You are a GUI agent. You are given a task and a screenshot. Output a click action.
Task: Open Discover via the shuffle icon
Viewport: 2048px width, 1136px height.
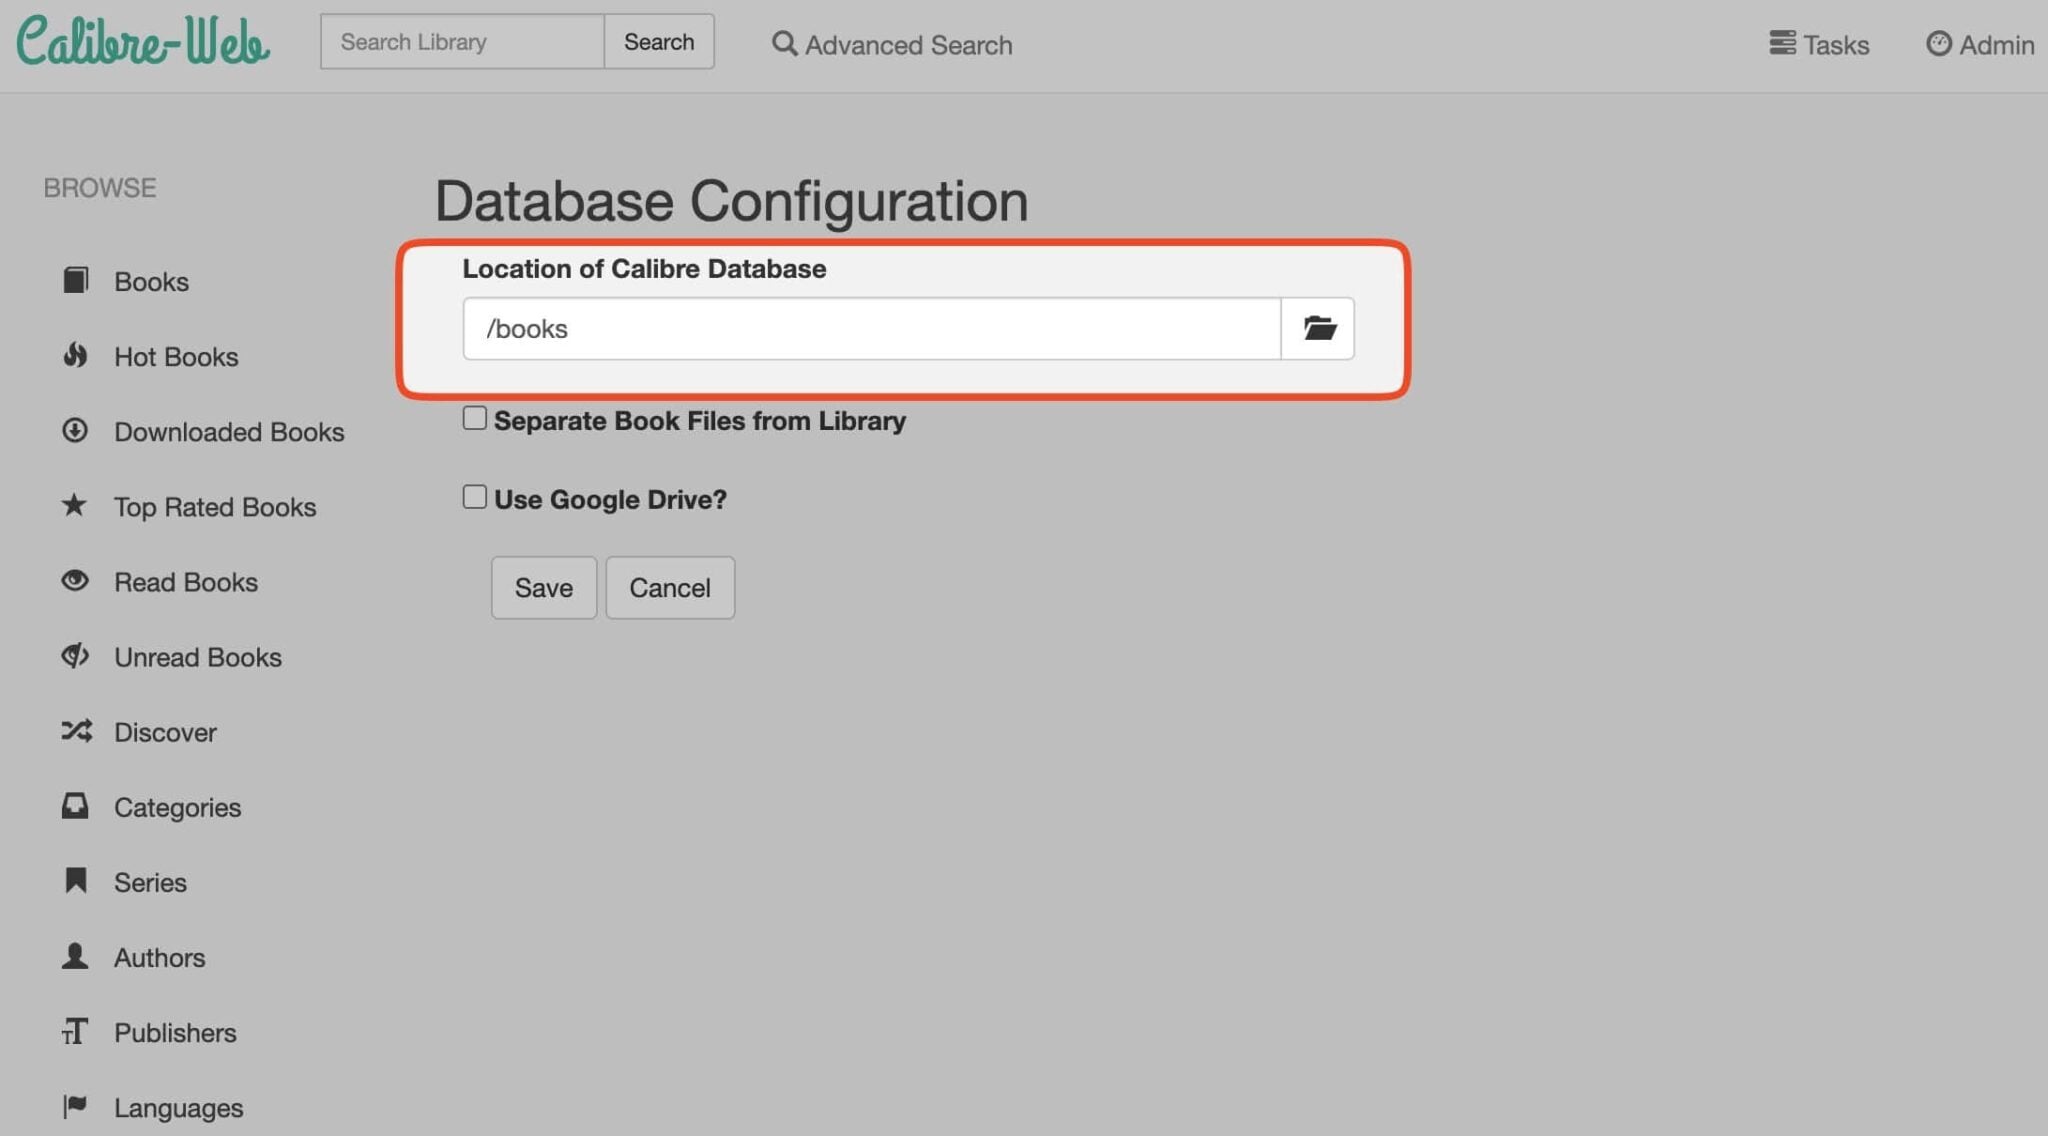[75, 732]
